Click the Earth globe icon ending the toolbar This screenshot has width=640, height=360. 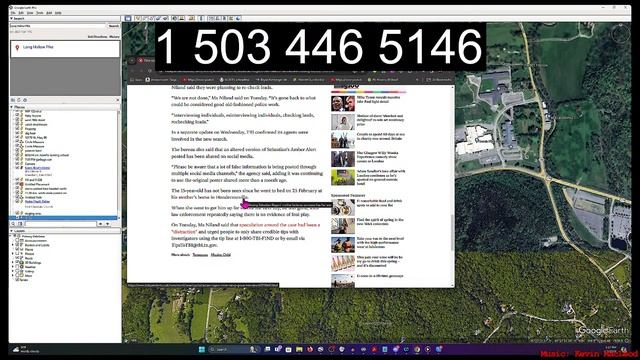click(238, 18)
